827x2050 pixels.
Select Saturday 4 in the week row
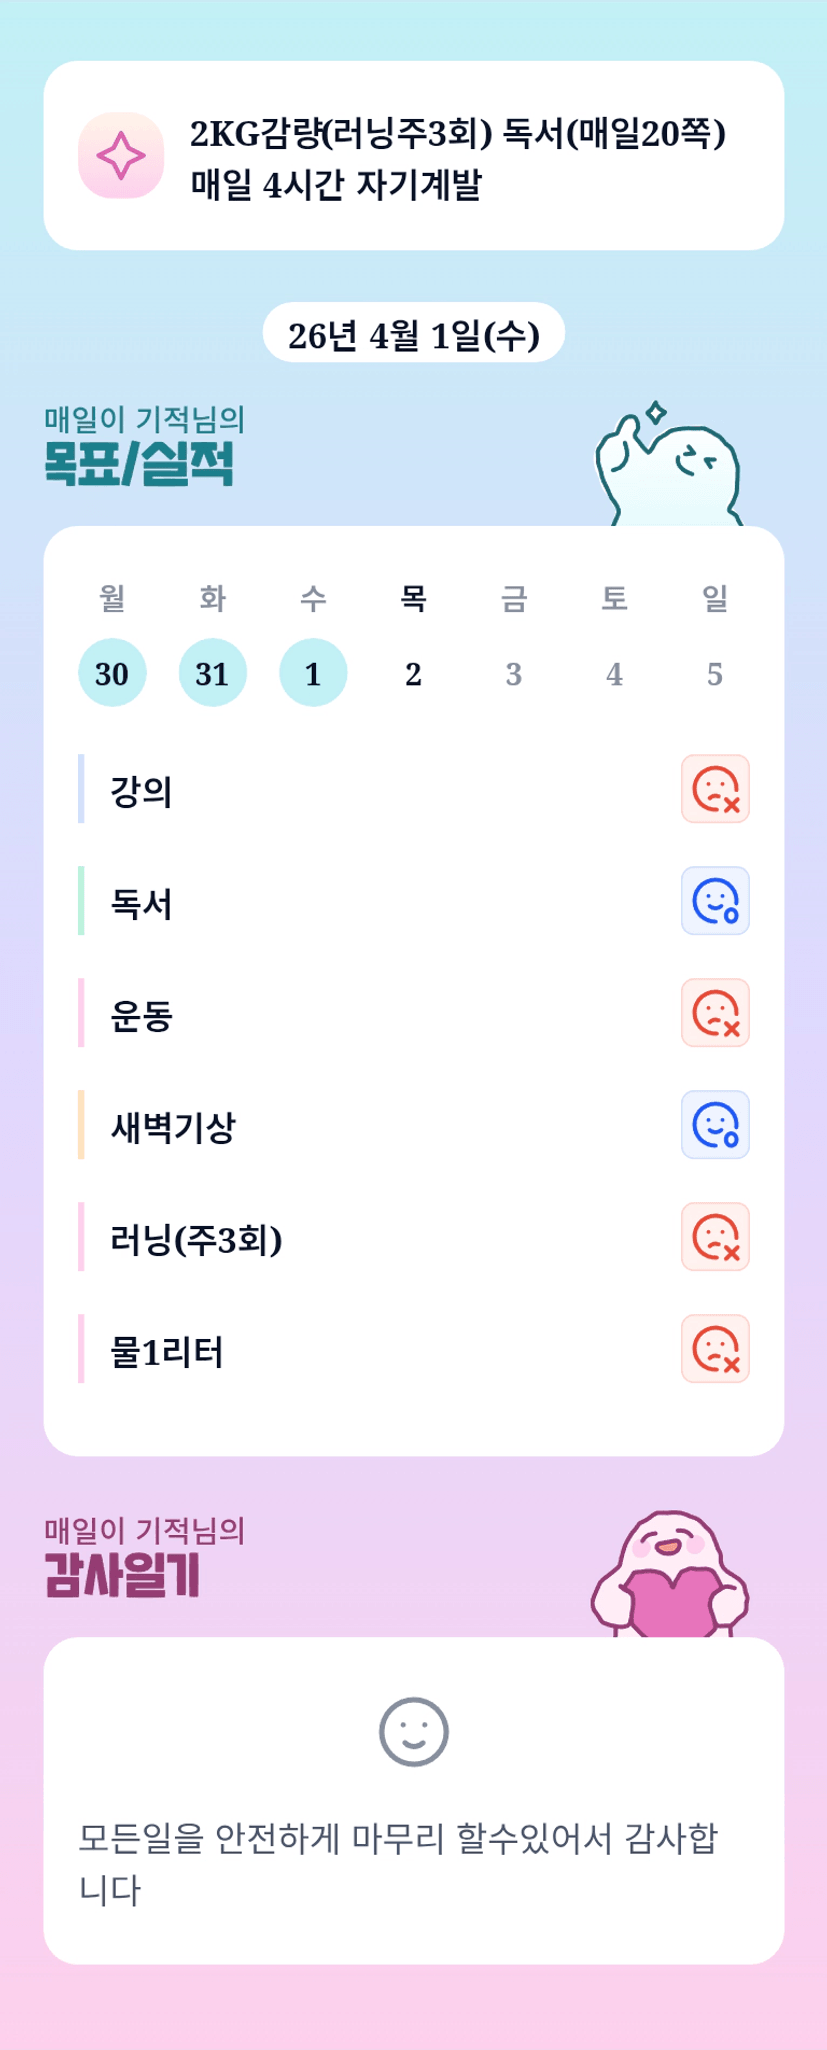614,673
